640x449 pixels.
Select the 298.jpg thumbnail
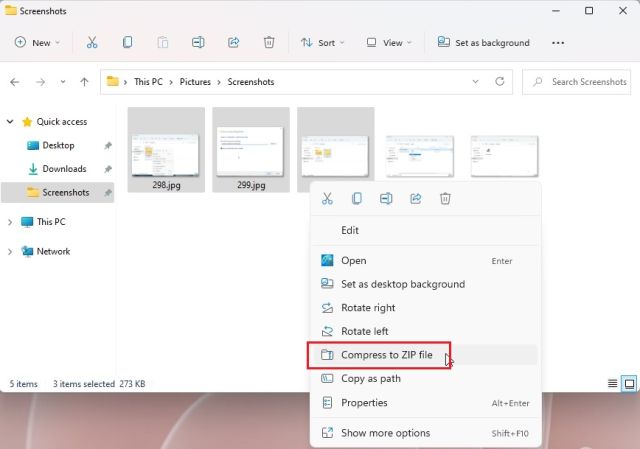click(x=166, y=148)
